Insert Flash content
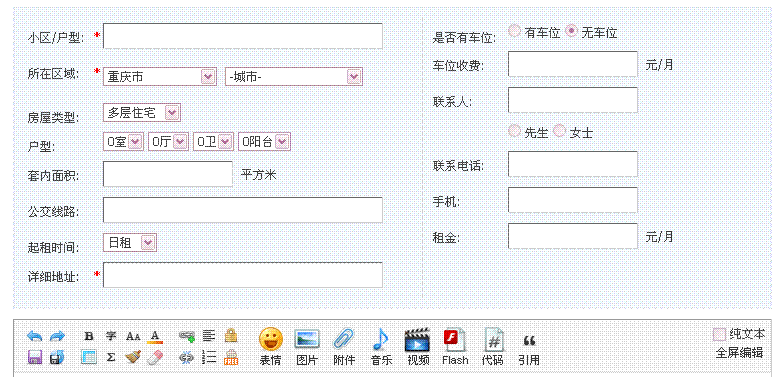 (455, 346)
